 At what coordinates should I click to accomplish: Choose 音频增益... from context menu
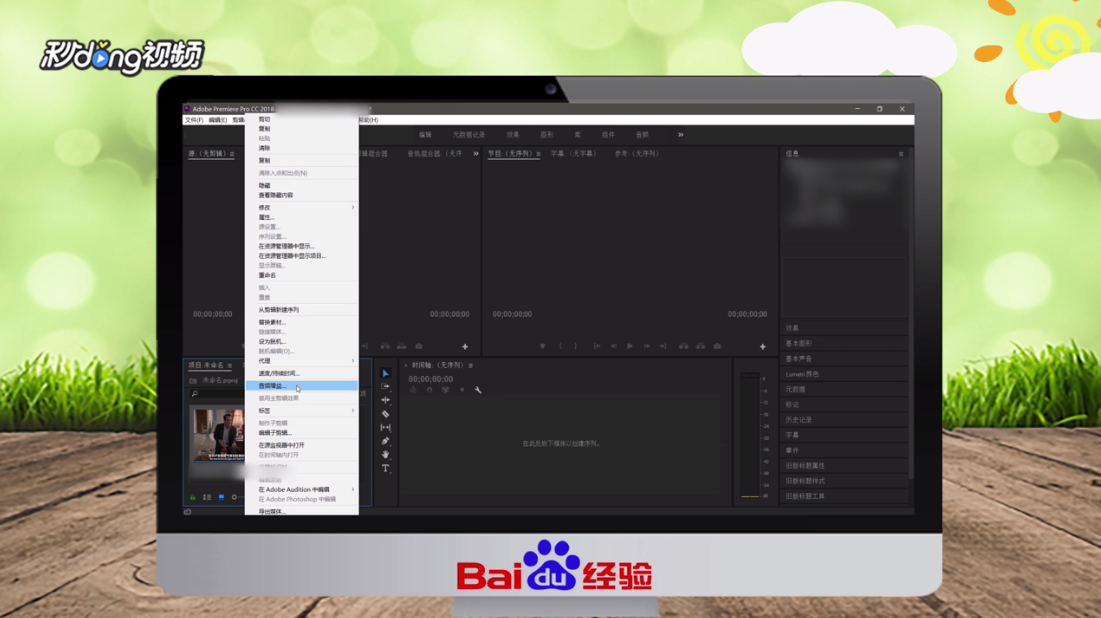pyautogui.click(x=302, y=386)
